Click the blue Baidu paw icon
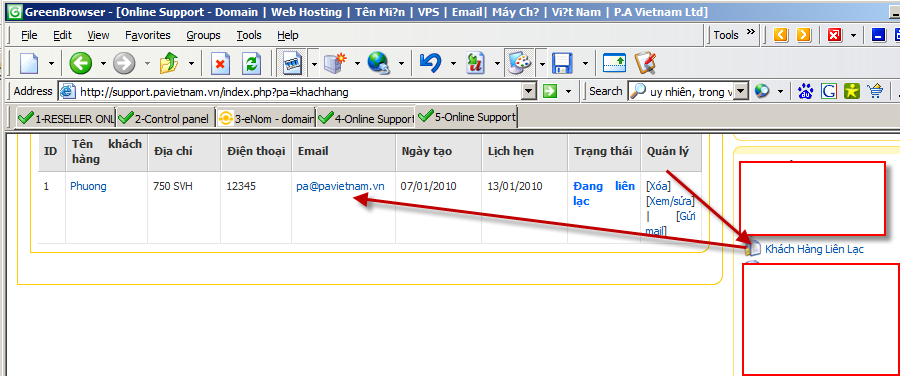Image resolution: width=900 pixels, height=376 pixels. coord(806,91)
